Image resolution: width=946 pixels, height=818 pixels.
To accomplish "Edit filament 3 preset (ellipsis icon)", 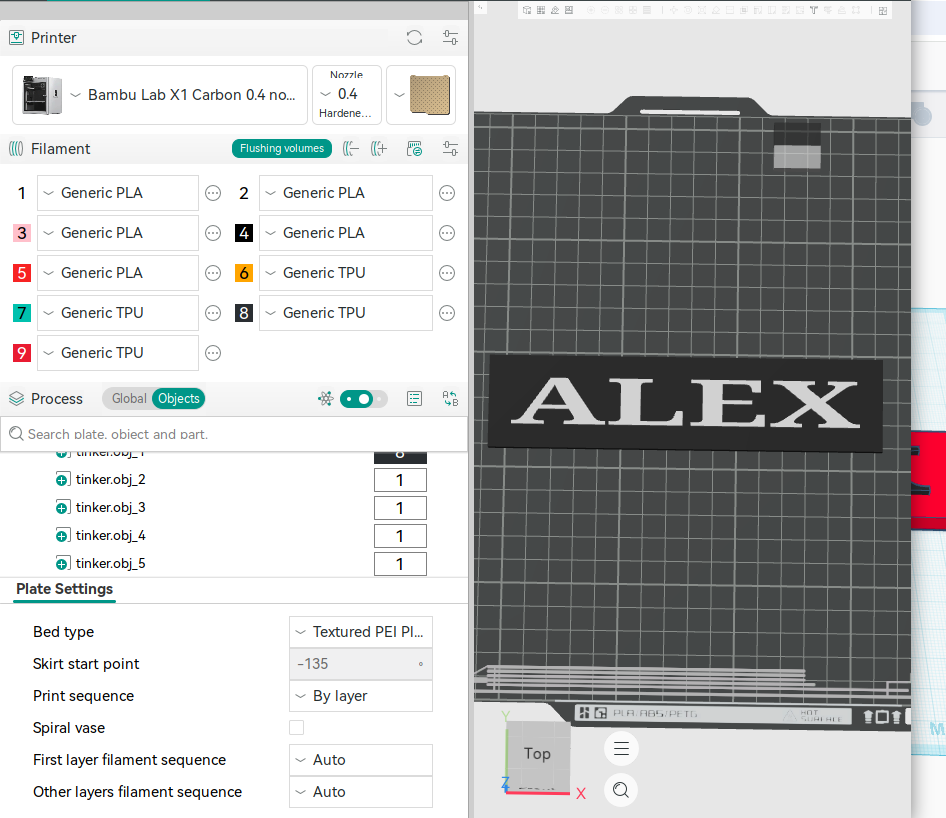I will coord(213,233).
